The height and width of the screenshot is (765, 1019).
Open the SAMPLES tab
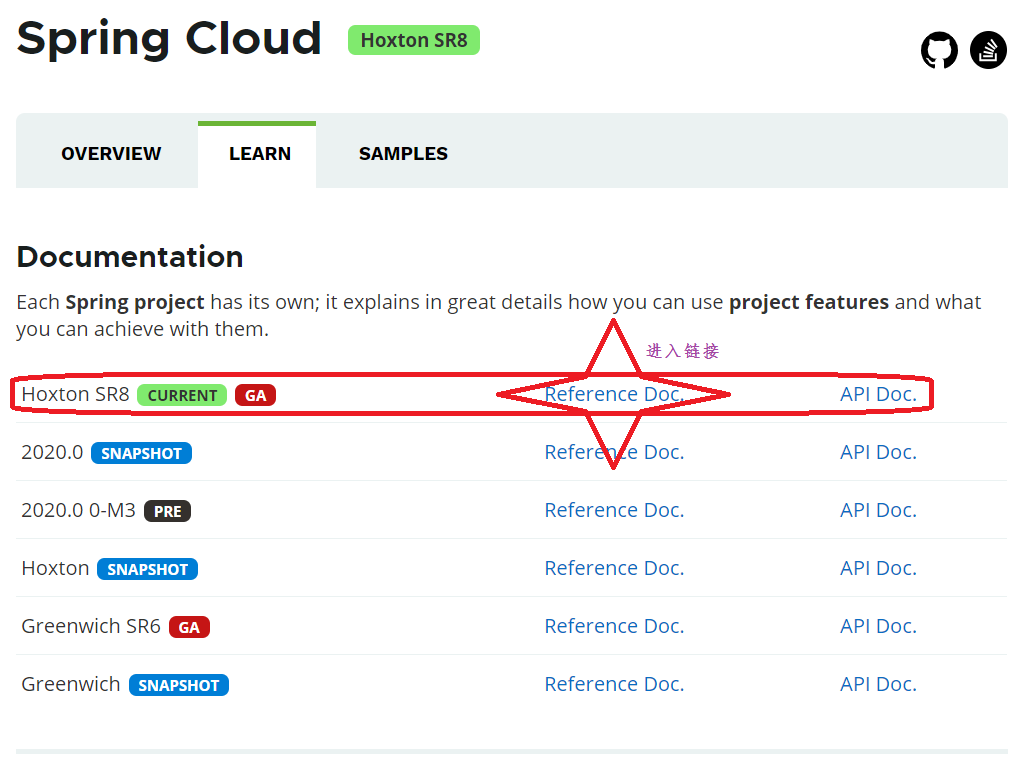click(403, 154)
